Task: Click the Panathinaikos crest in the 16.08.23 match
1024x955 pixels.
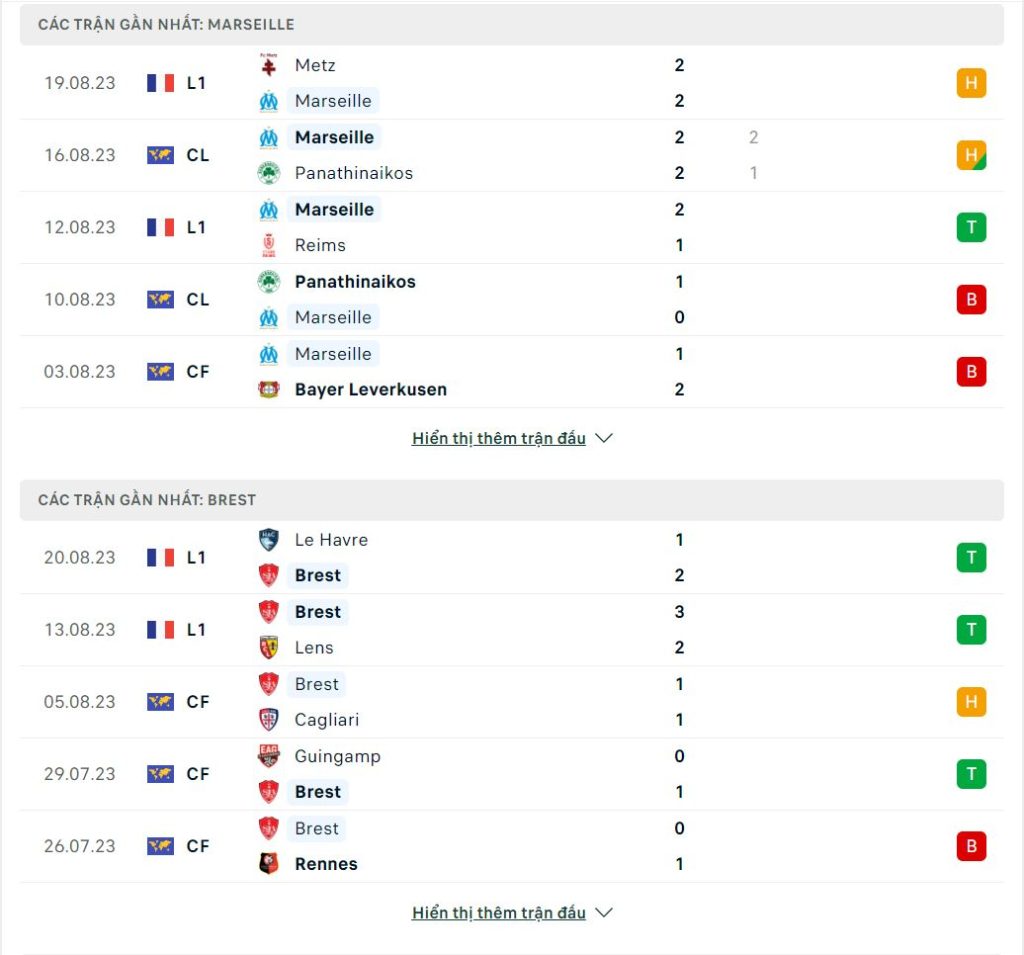Action: [268, 173]
